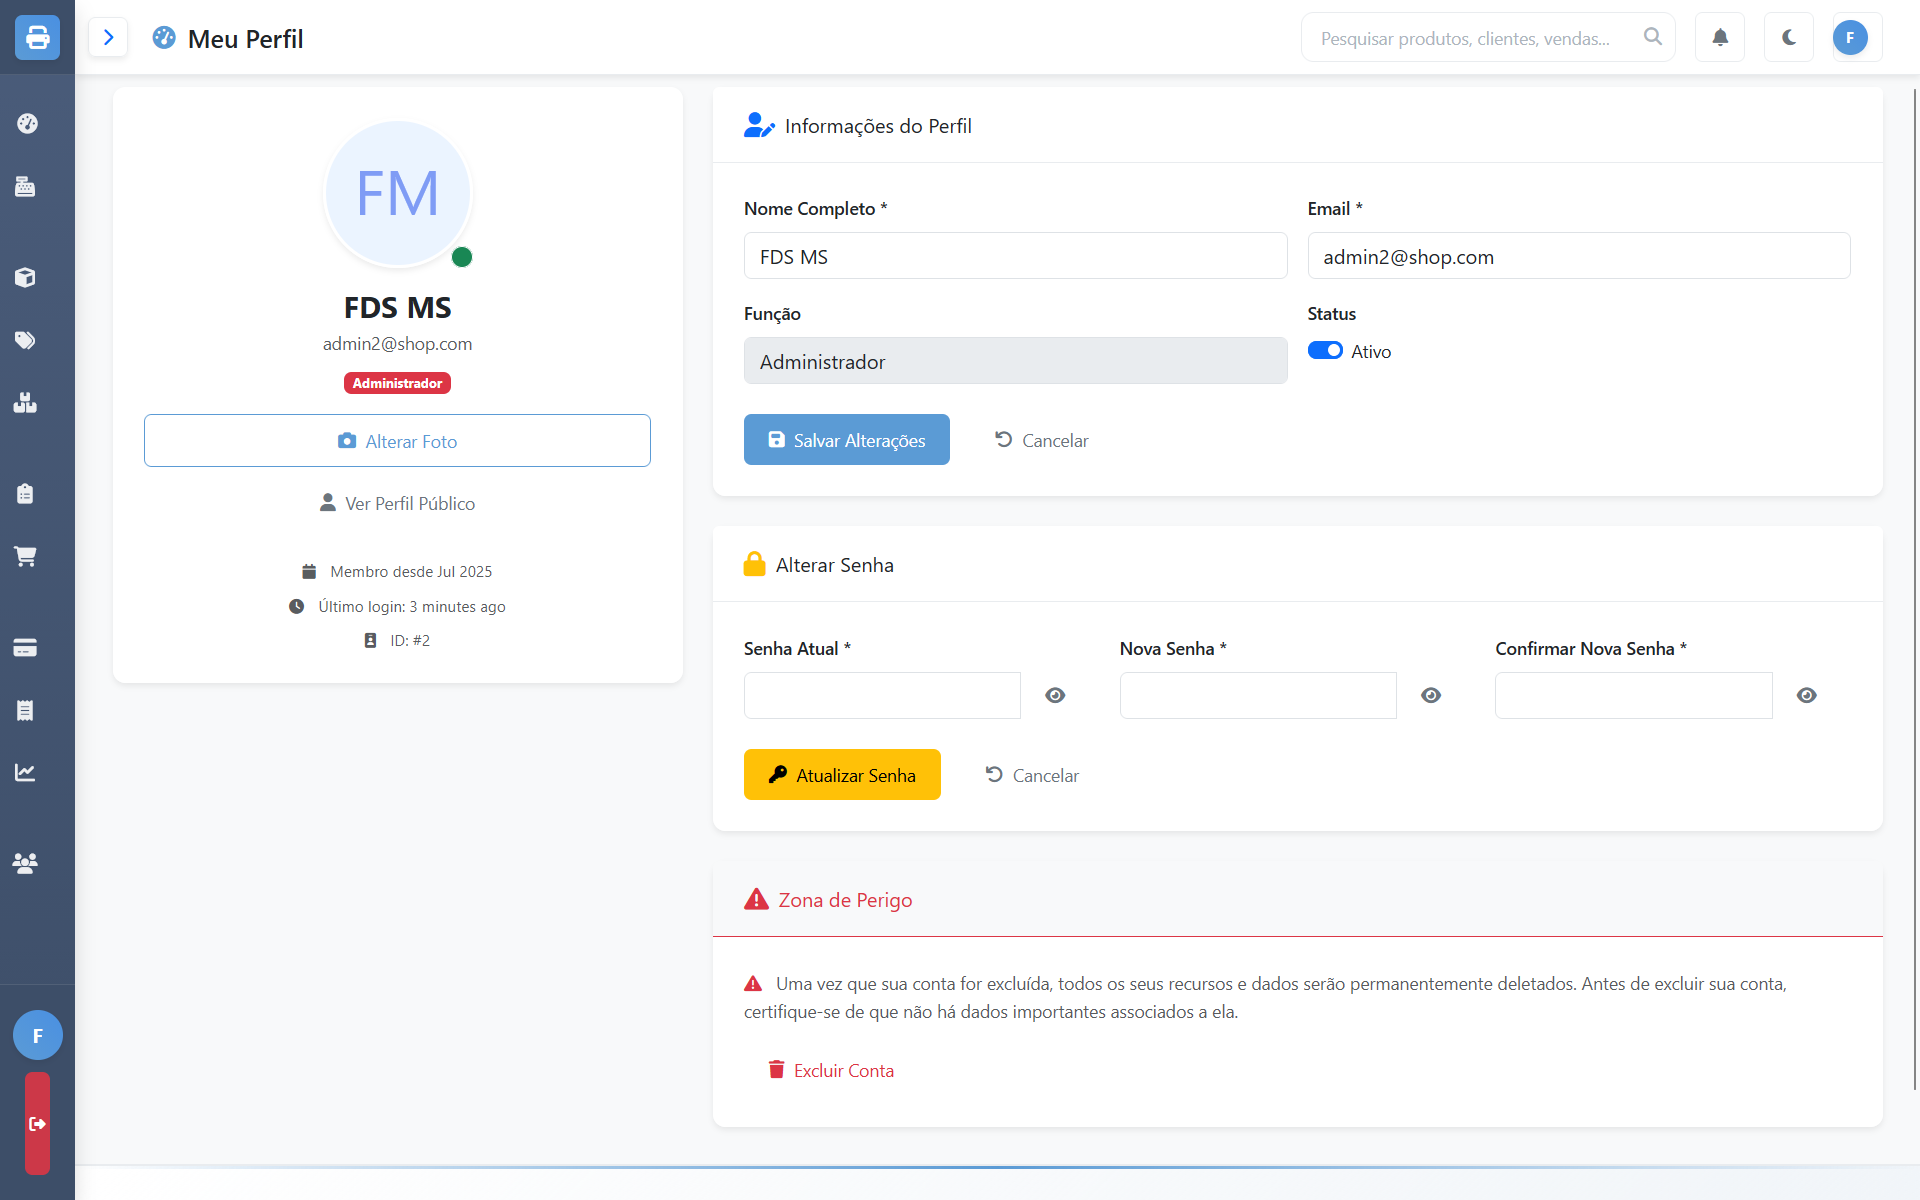Click the receipt icon in the sidebar

[x=25, y=710]
